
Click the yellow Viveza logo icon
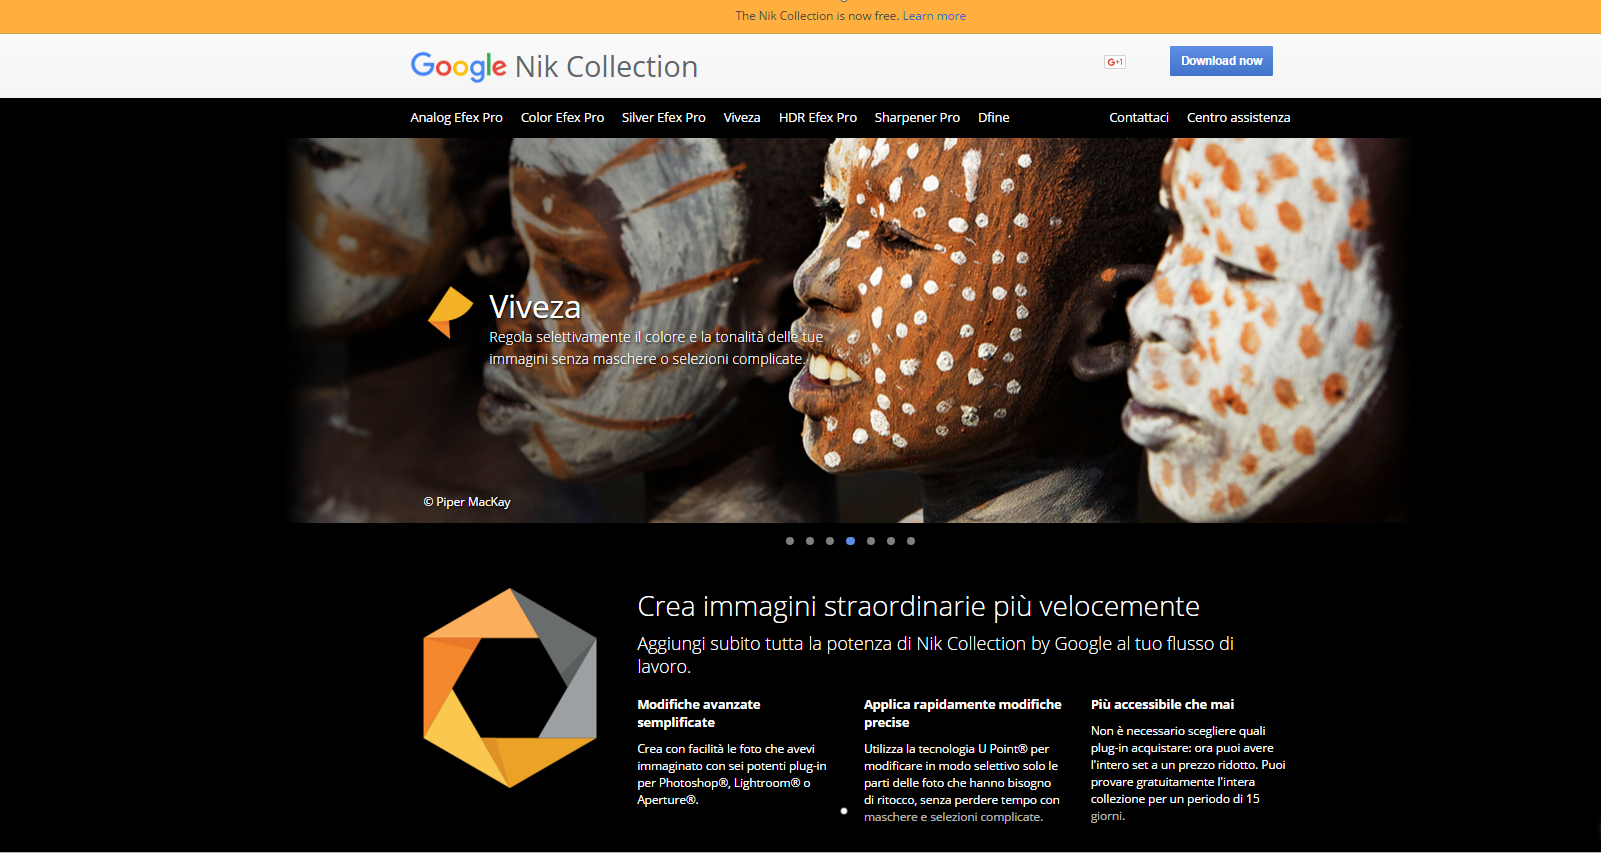click(450, 312)
